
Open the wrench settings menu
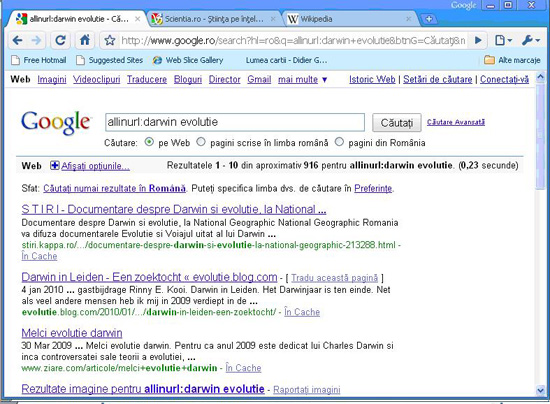click(x=530, y=41)
